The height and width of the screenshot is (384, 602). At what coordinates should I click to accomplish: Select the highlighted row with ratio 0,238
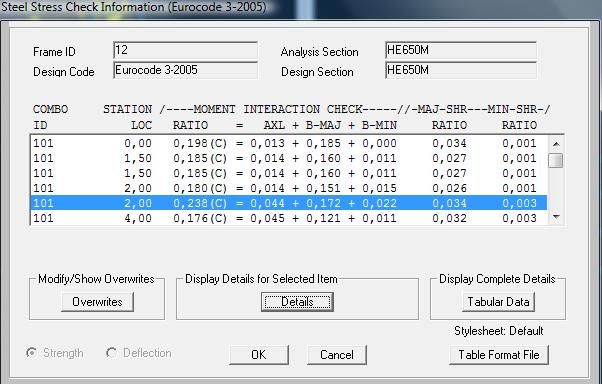pyautogui.click(x=289, y=203)
